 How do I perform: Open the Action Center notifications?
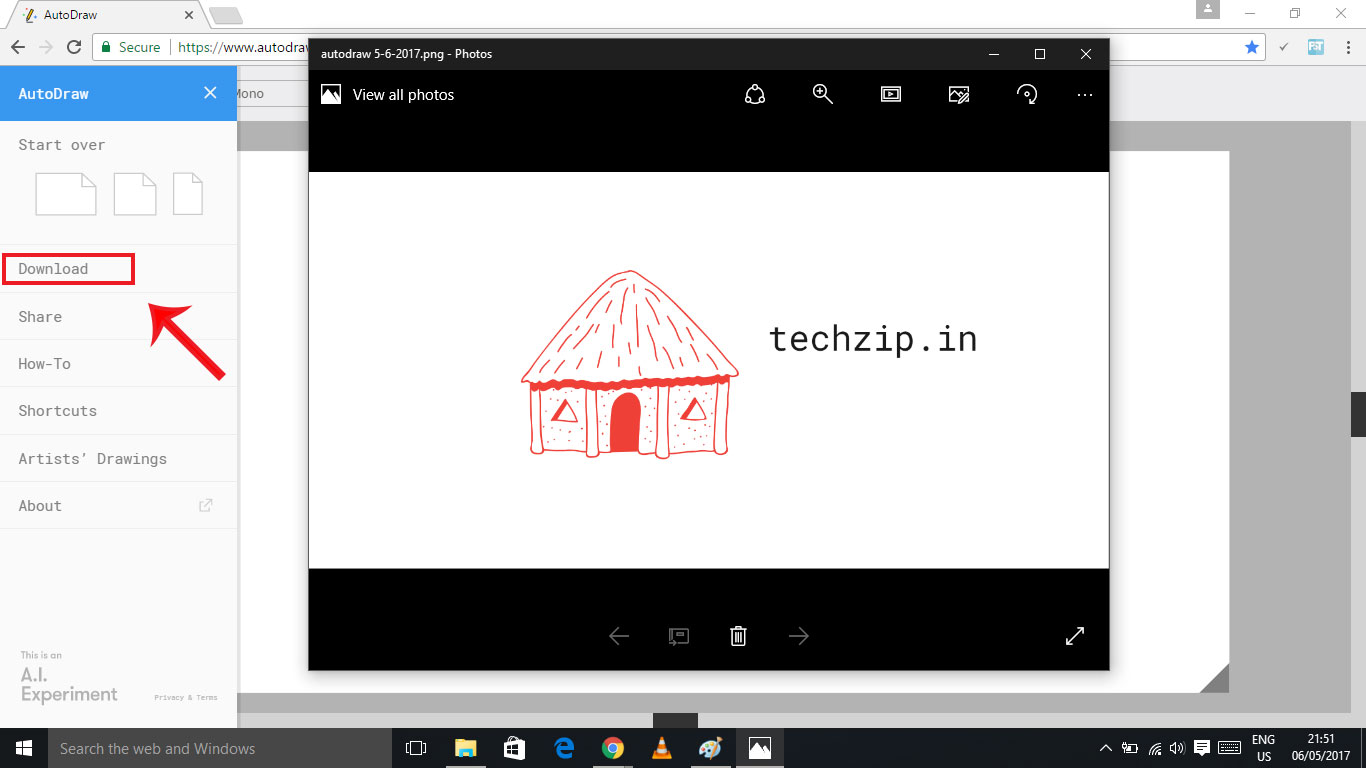1202,748
